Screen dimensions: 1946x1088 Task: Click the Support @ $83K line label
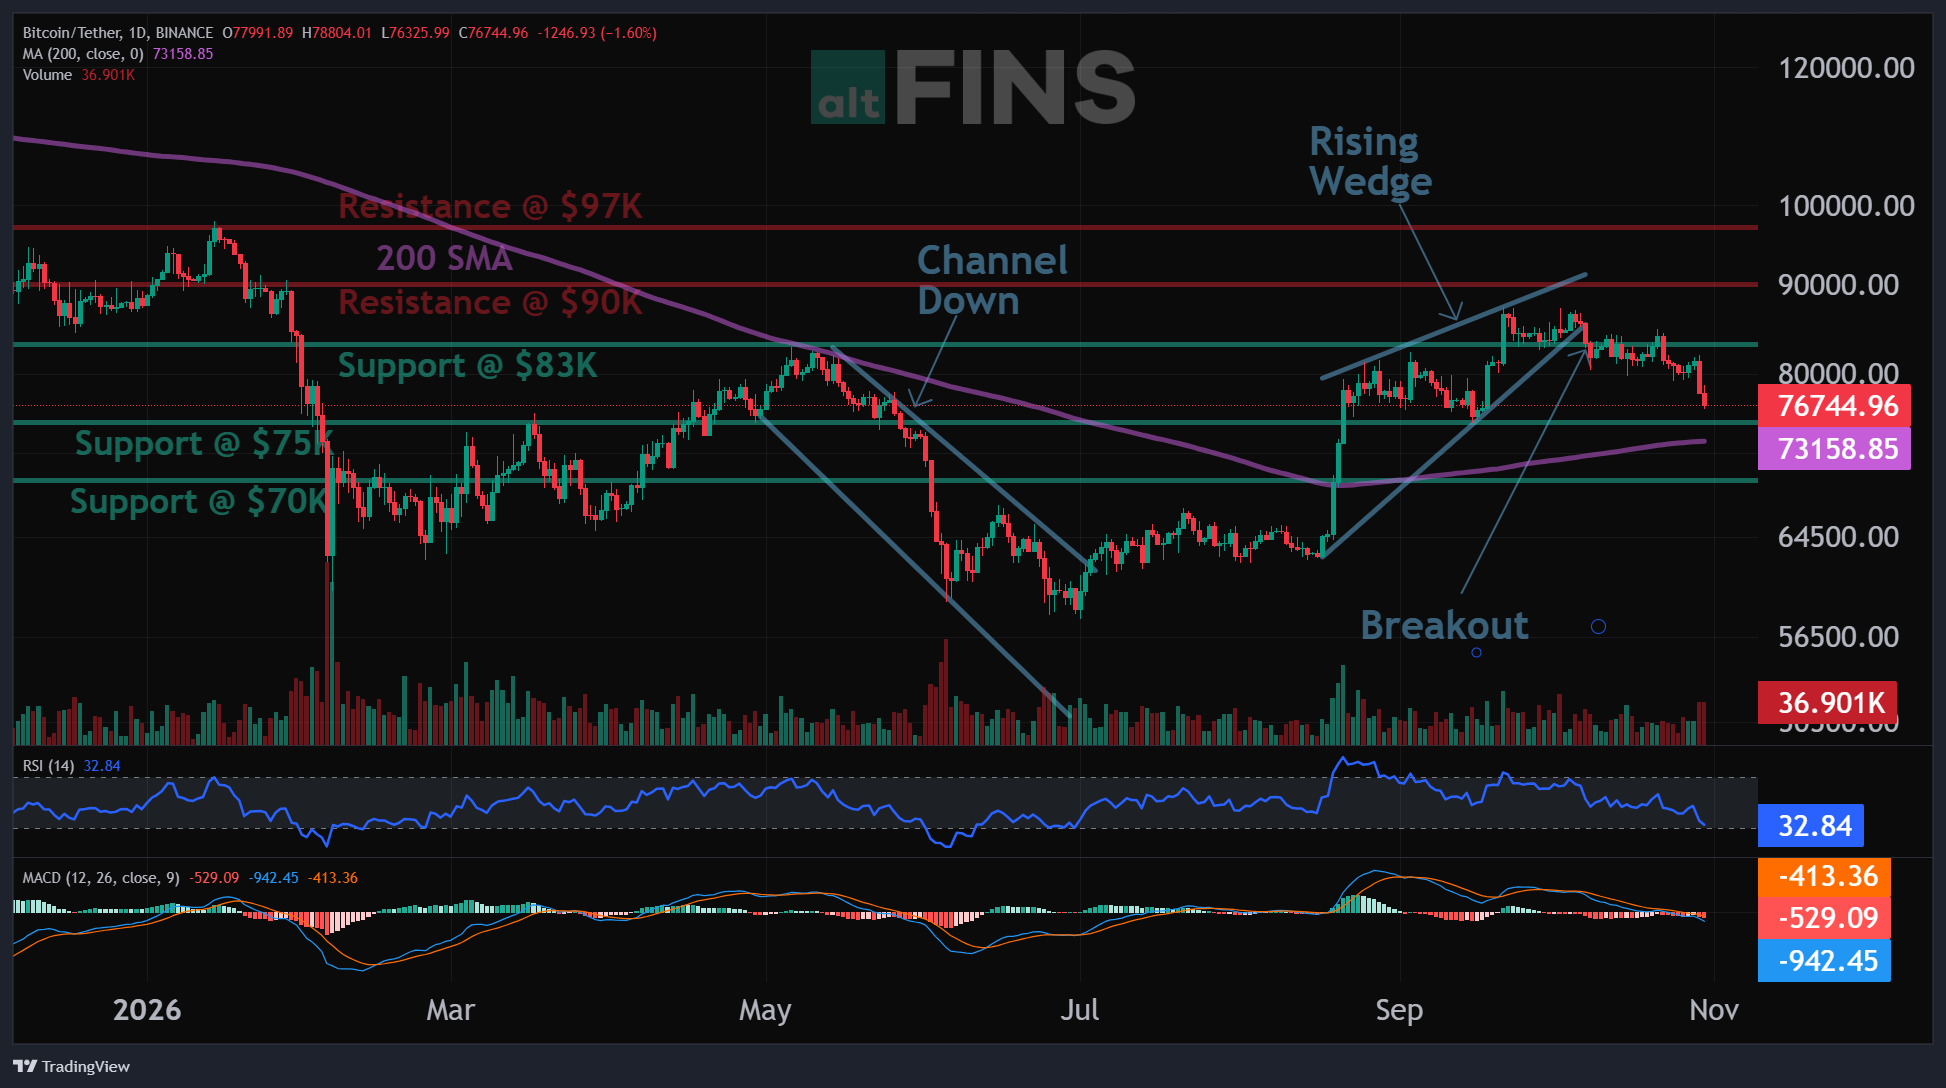467,365
